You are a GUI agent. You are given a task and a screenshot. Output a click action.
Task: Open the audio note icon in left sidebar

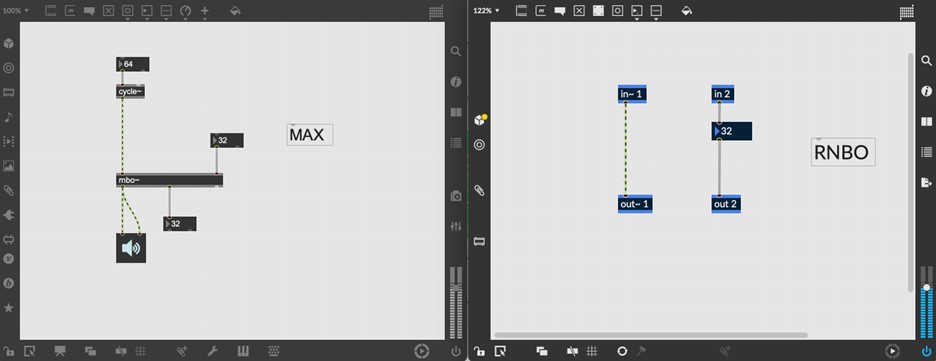[x=8, y=117]
